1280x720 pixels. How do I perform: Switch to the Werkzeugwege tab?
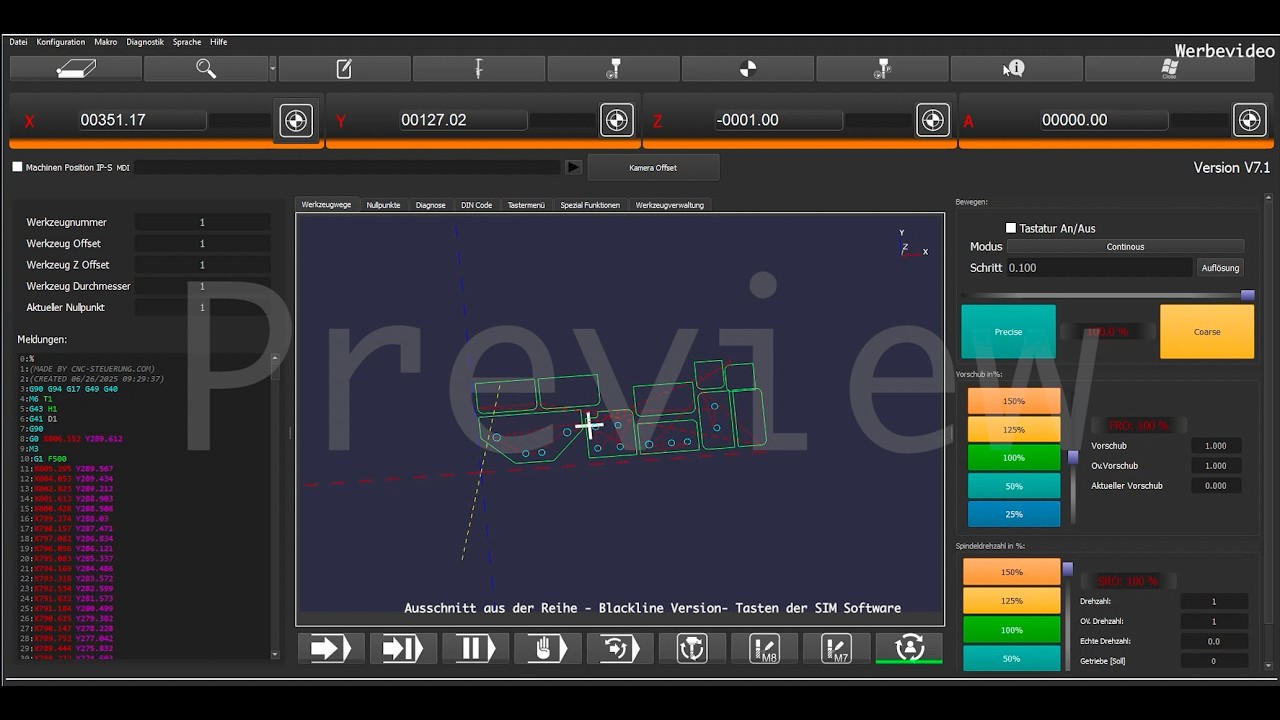[x=326, y=204]
